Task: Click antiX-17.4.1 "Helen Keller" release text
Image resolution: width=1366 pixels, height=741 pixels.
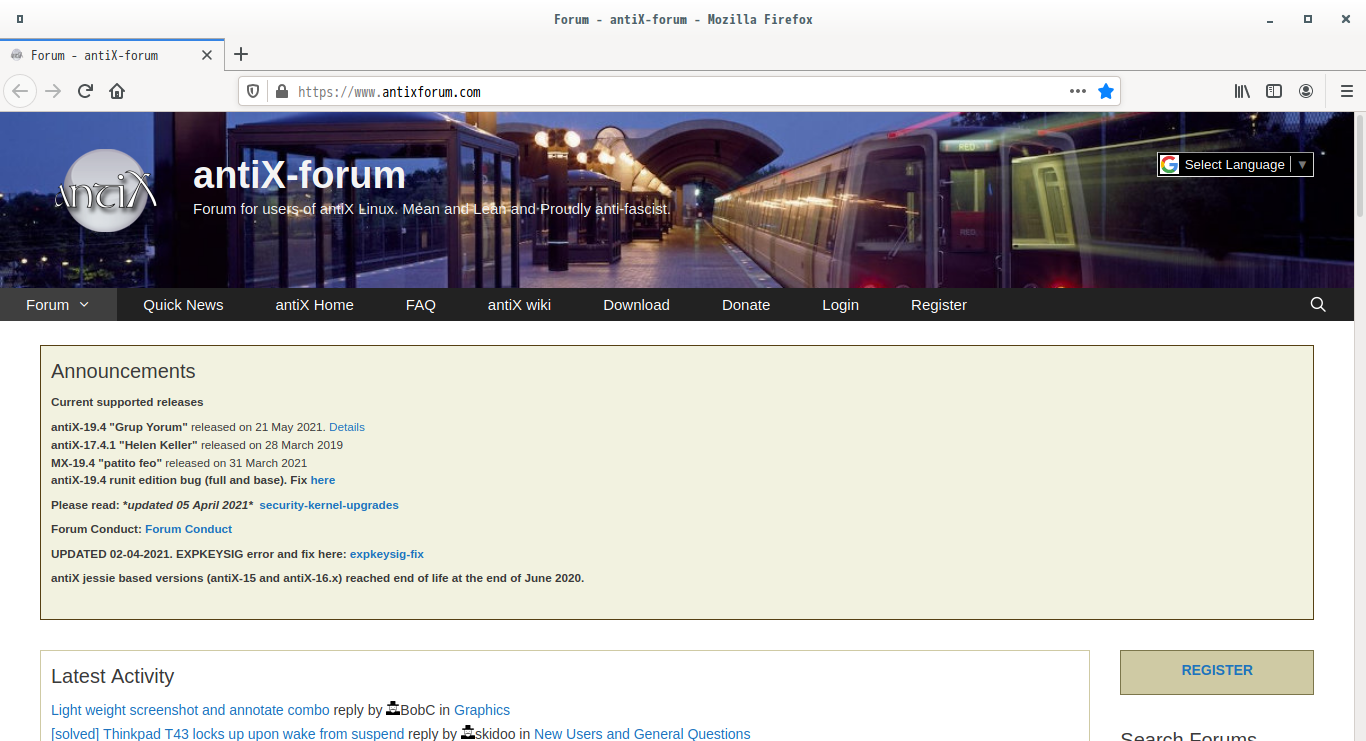Action: [x=197, y=445]
